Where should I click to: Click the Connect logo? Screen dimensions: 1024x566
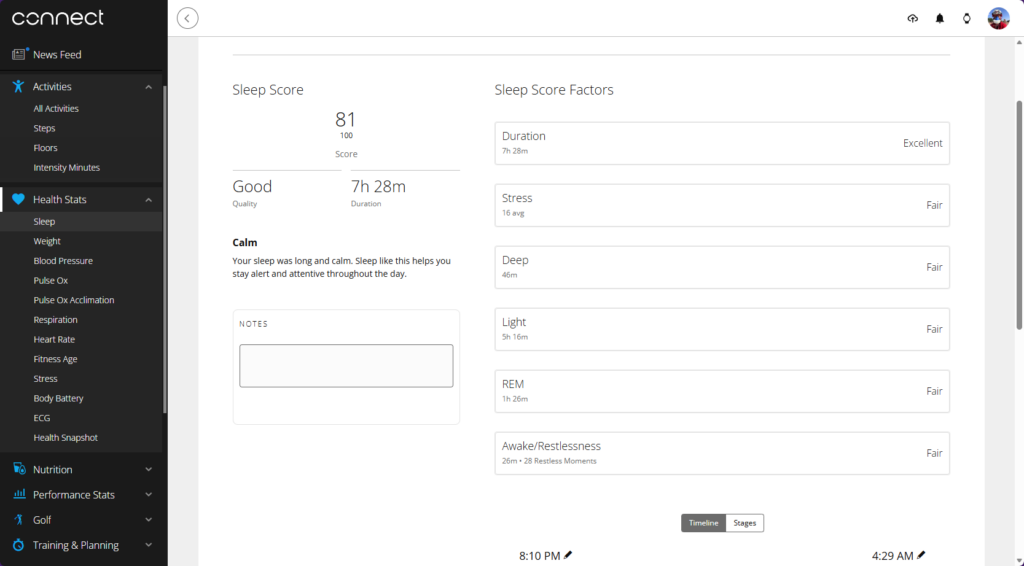point(57,18)
